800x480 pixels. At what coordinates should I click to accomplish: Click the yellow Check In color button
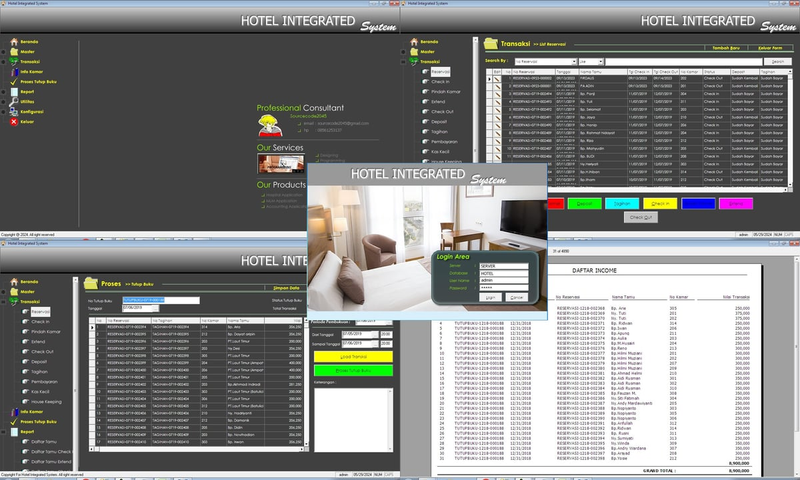tap(660, 204)
